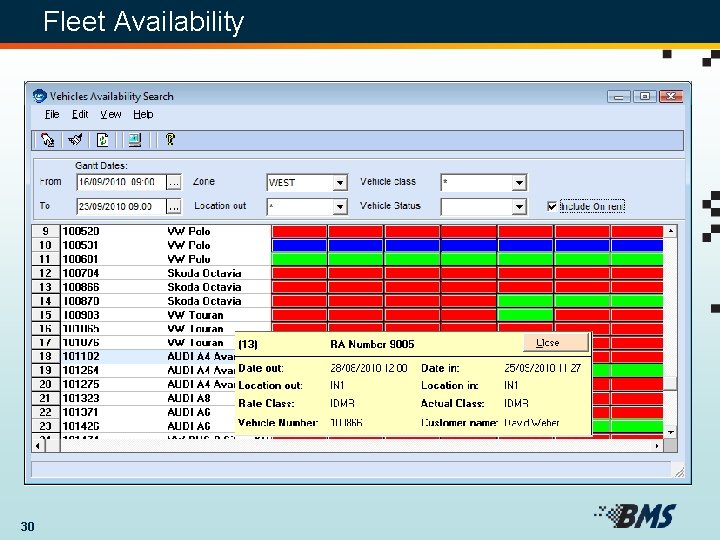Select the green bar in VW Touran 100903 row
Image resolution: width=720 pixels, height=540 pixels.
[x=525, y=315]
